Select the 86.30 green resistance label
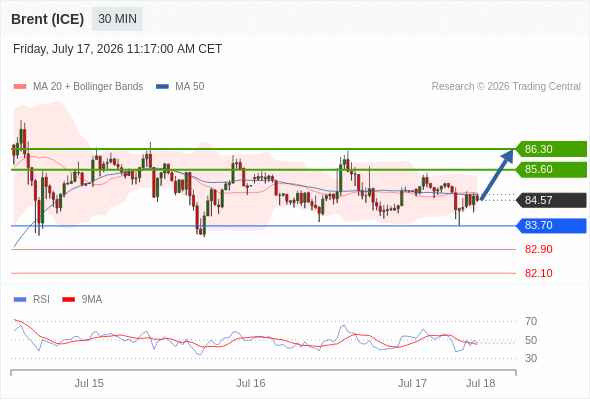590x400 pixels. coord(551,149)
